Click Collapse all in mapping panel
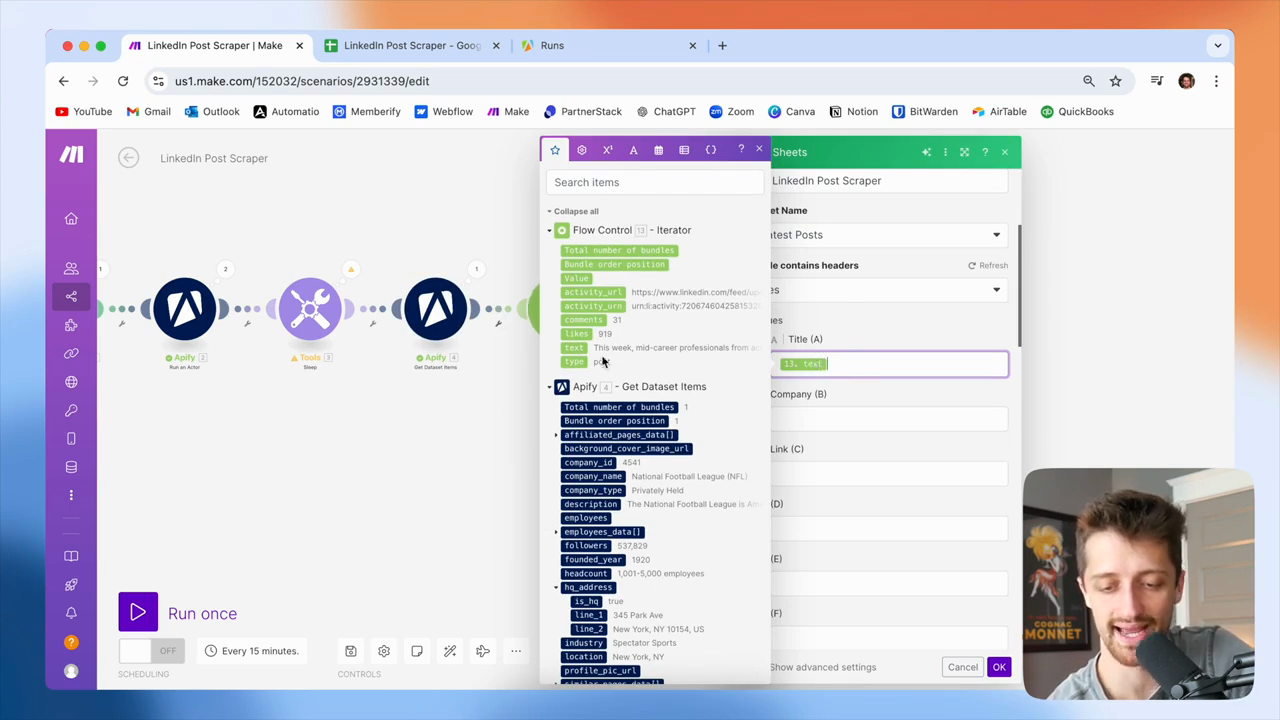1280x720 pixels. point(576,211)
